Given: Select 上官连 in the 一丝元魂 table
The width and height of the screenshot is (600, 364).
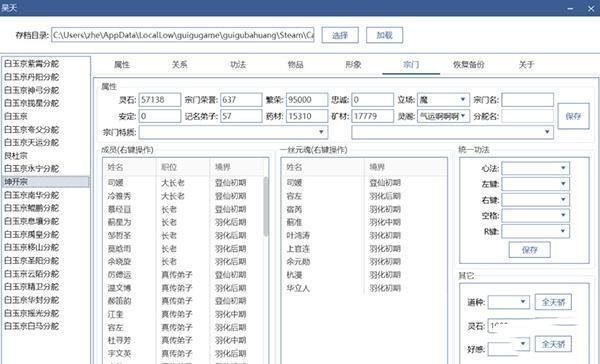Looking at the screenshot, I should (364, 248).
